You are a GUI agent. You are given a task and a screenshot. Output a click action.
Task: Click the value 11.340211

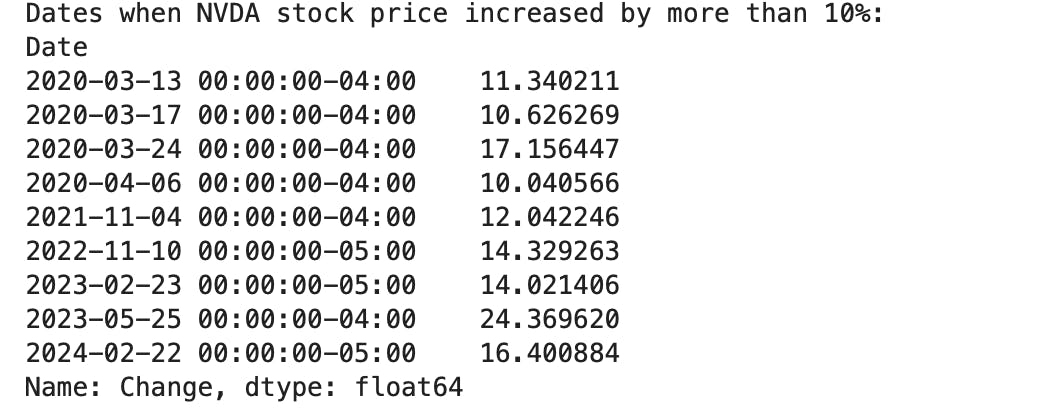click(x=549, y=81)
